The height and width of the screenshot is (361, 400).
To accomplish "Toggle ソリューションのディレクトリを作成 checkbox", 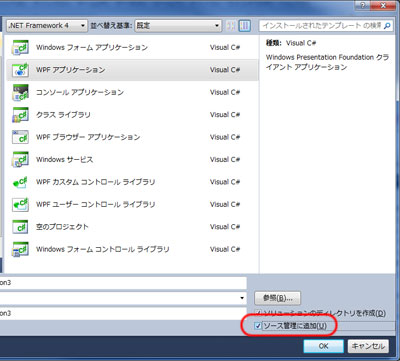I will click(x=258, y=313).
